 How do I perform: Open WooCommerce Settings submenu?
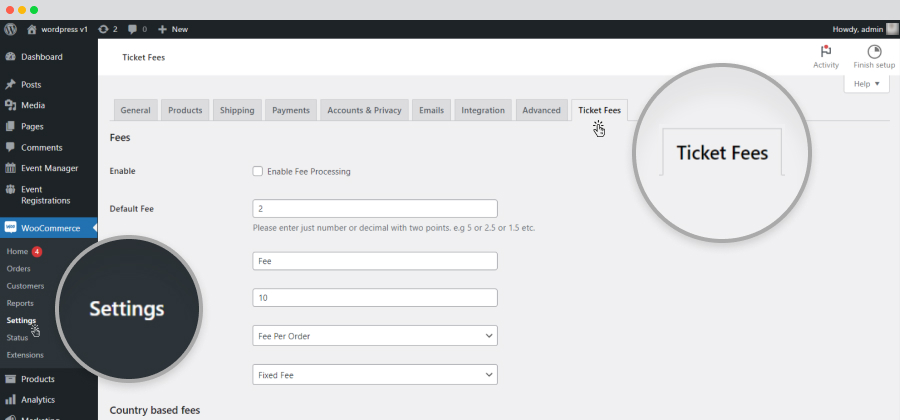(21, 320)
